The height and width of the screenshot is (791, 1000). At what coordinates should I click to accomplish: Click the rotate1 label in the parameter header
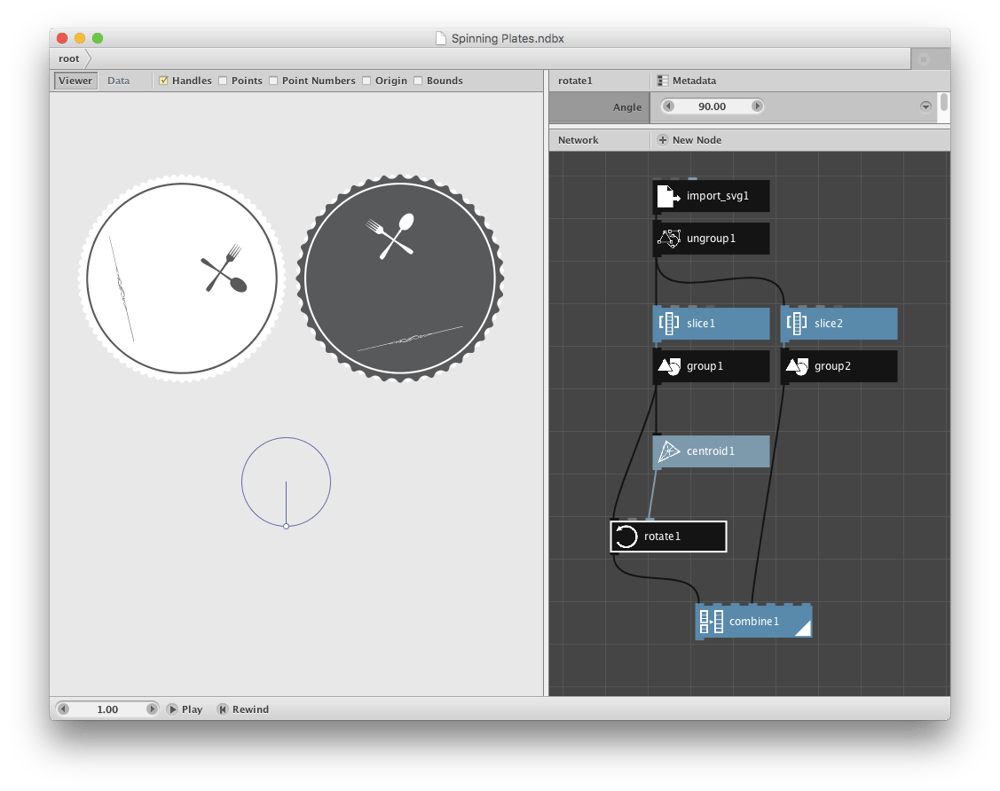[x=575, y=80]
